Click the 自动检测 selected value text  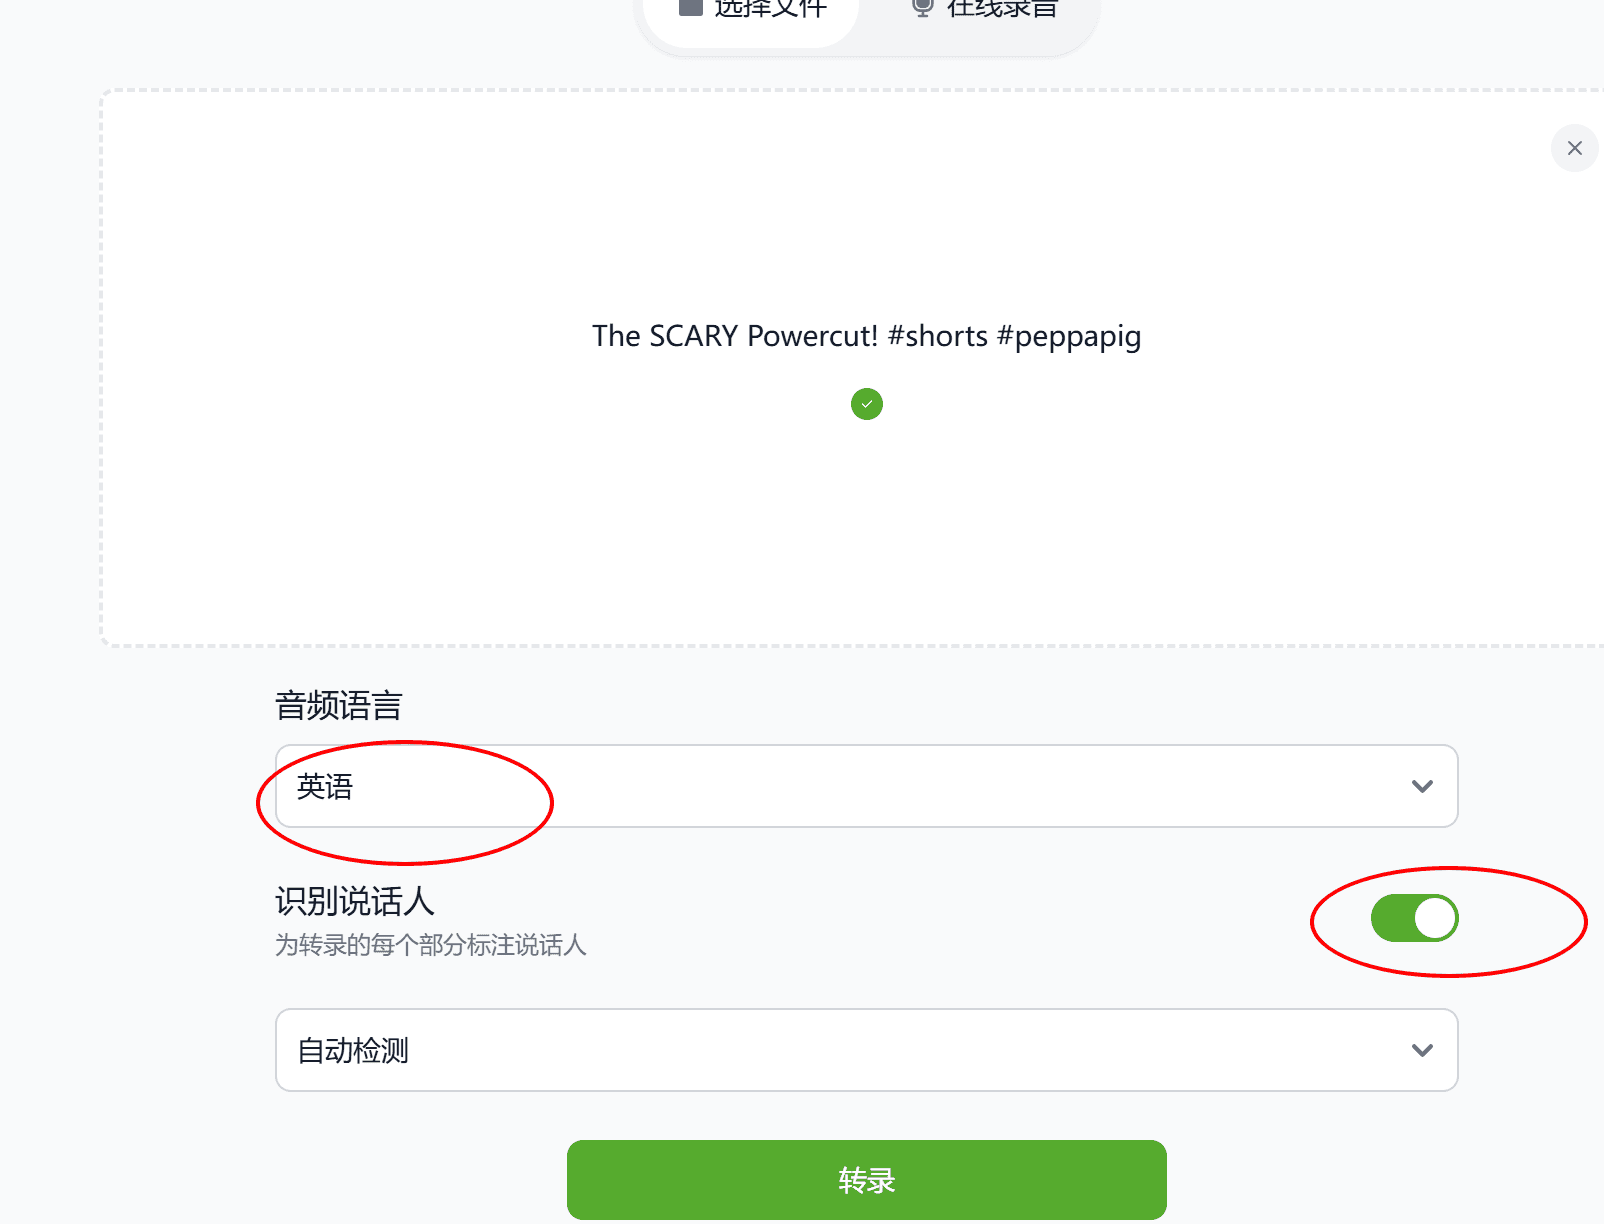click(x=353, y=1051)
